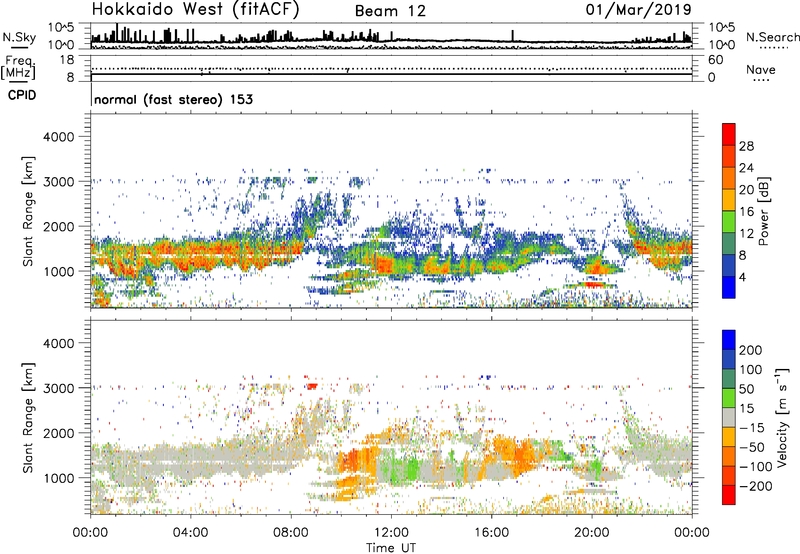The width and height of the screenshot is (800, 554).
Task: Click the 'Time UT' axis title
Action: 391,548
